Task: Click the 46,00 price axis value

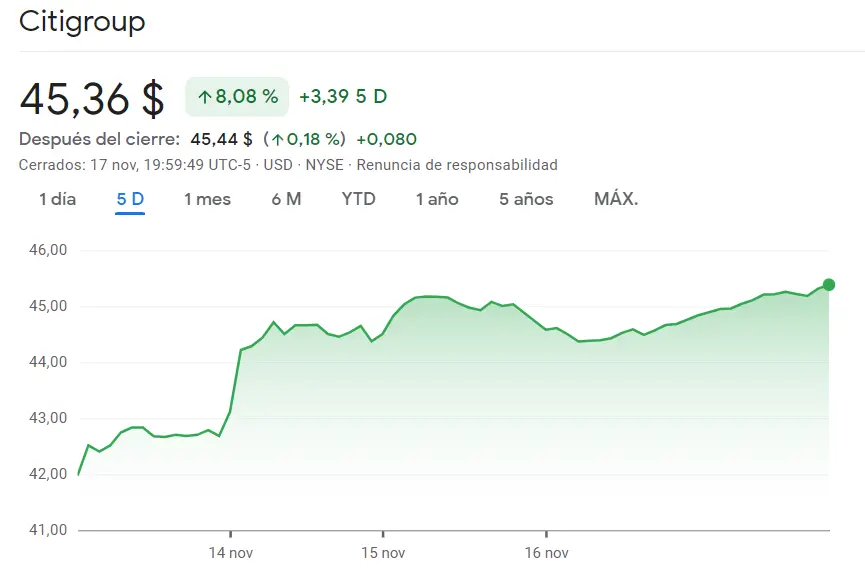Action: [x=48, y=250]
